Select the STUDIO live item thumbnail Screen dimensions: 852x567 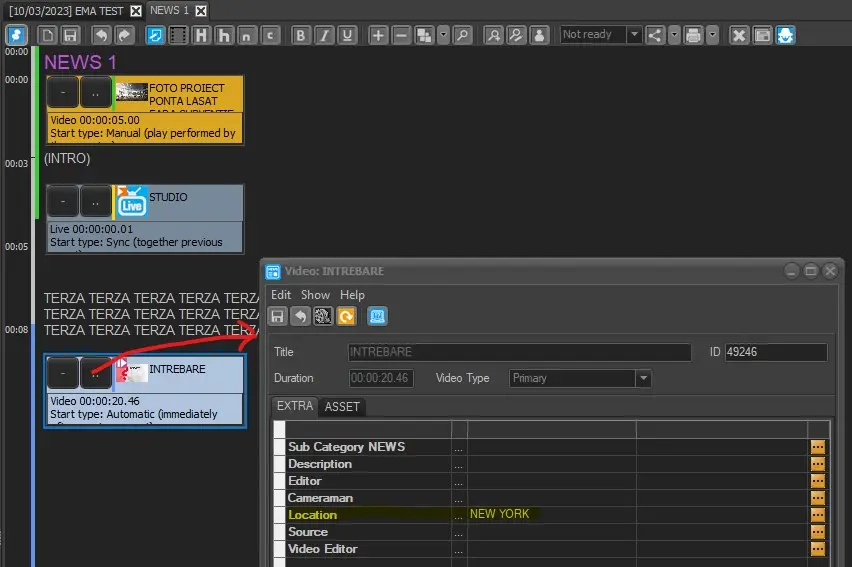click(131, 202)
